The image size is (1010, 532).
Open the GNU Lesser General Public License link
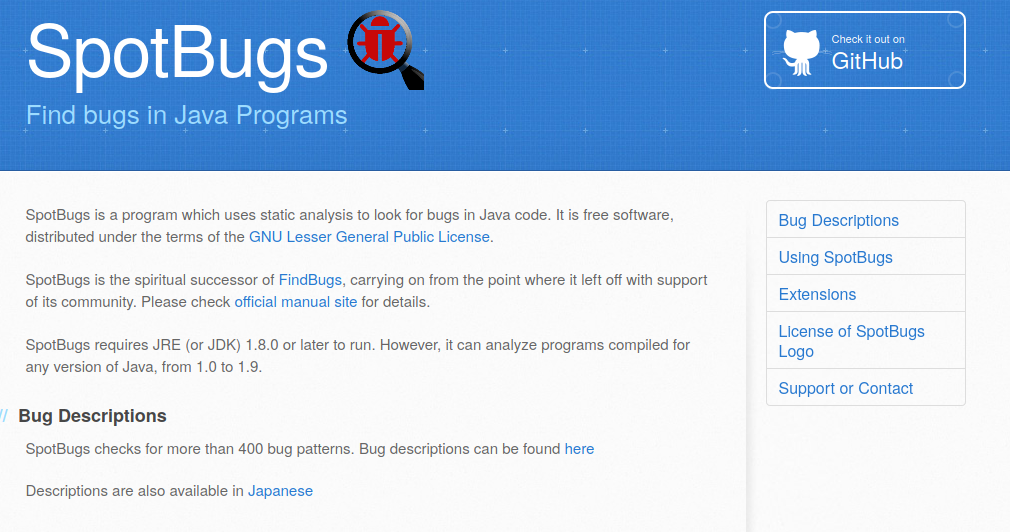click(x=369, y=237)
